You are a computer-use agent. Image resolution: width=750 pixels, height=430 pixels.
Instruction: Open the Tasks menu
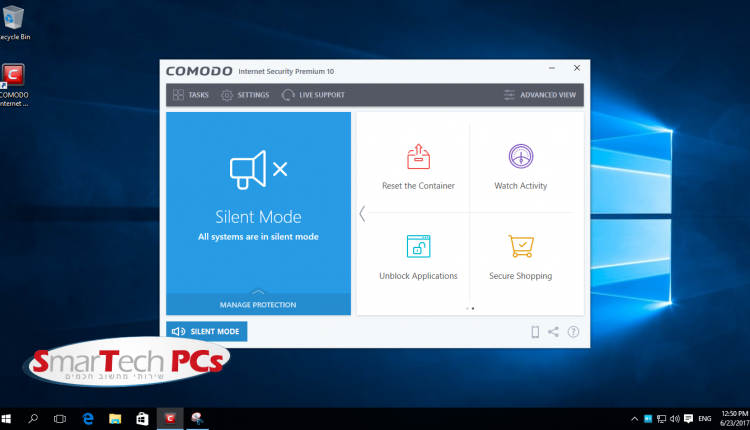[x=191, y=95]
